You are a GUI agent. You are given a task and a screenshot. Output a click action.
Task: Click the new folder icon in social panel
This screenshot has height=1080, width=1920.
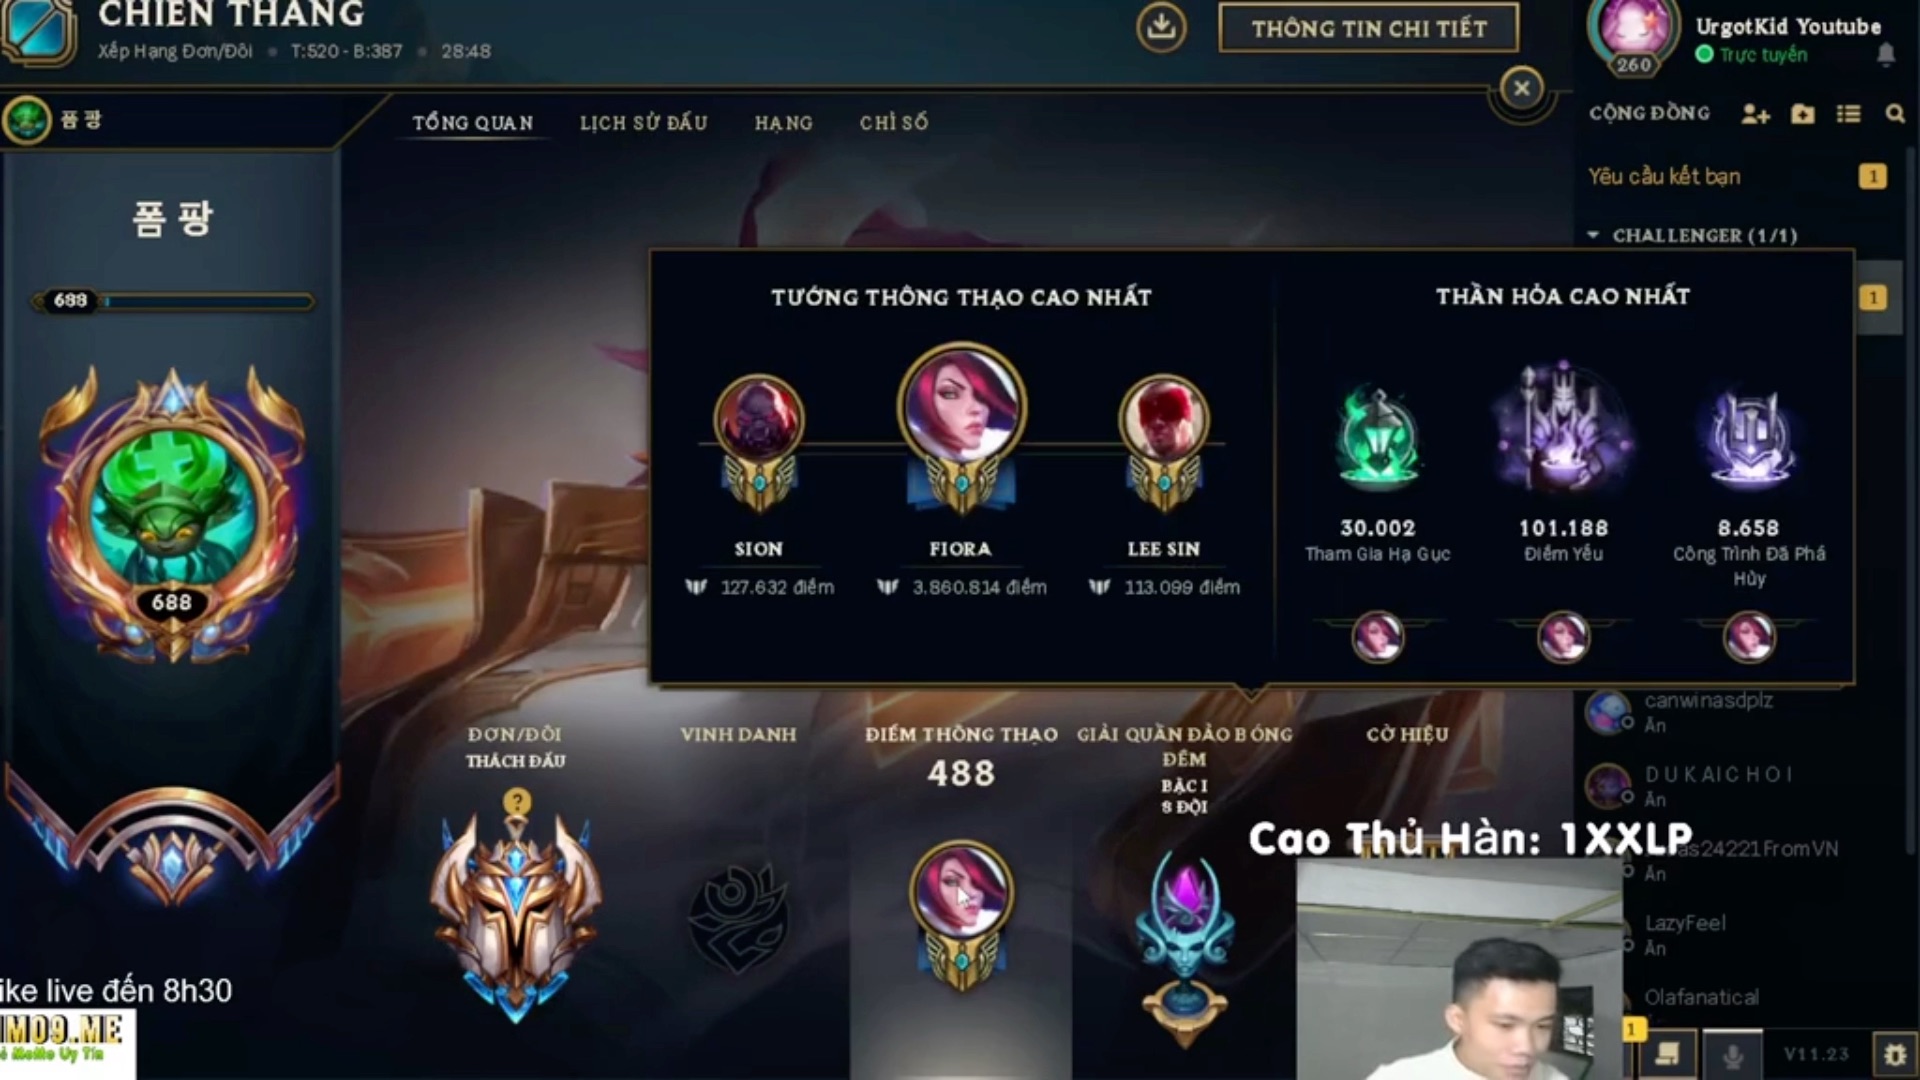1802,114
